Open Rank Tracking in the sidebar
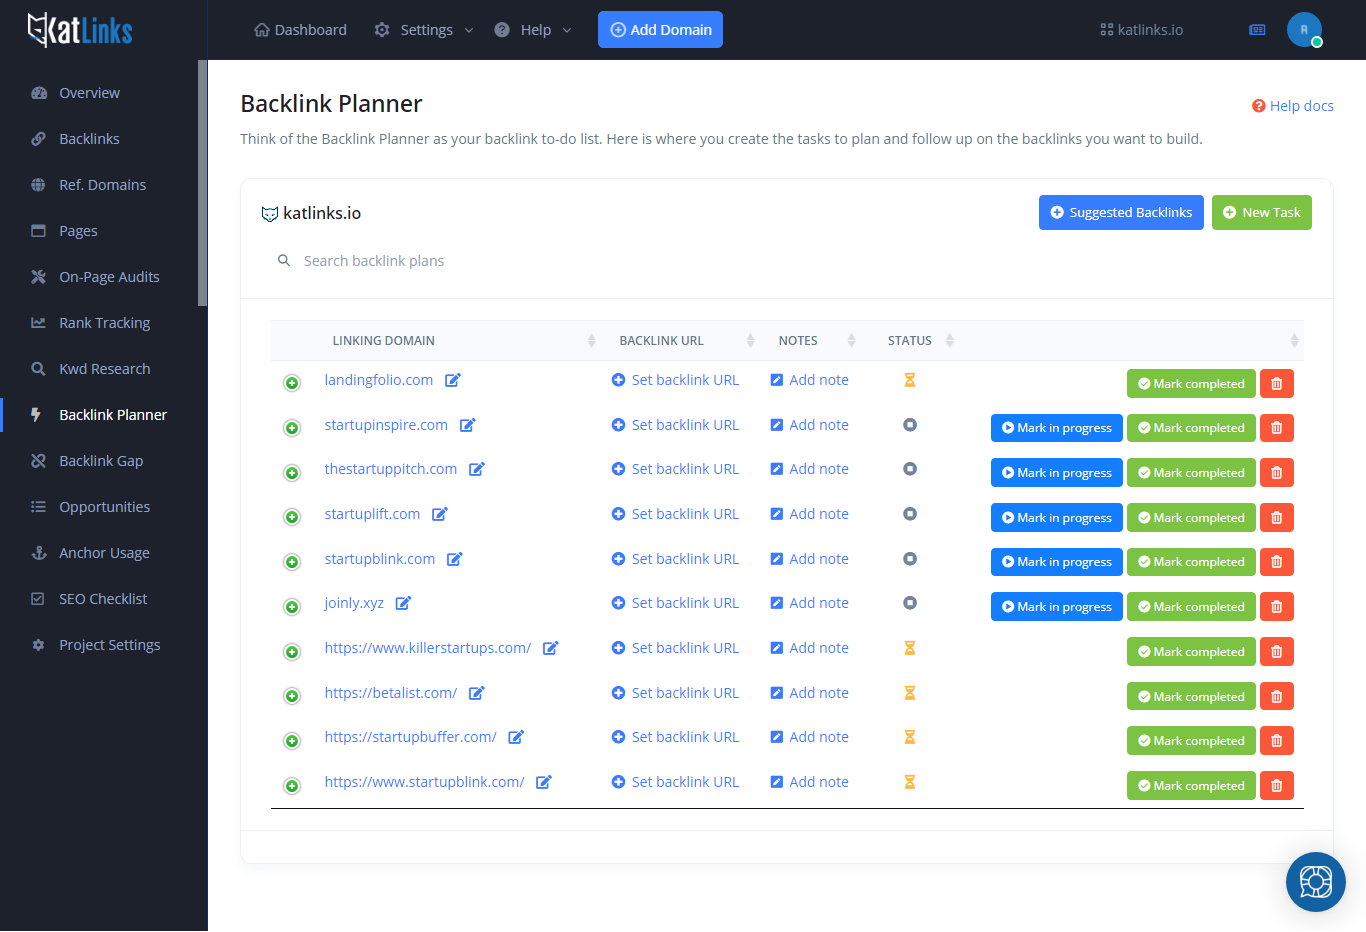1366x932 pixels. tap(104, 323)
